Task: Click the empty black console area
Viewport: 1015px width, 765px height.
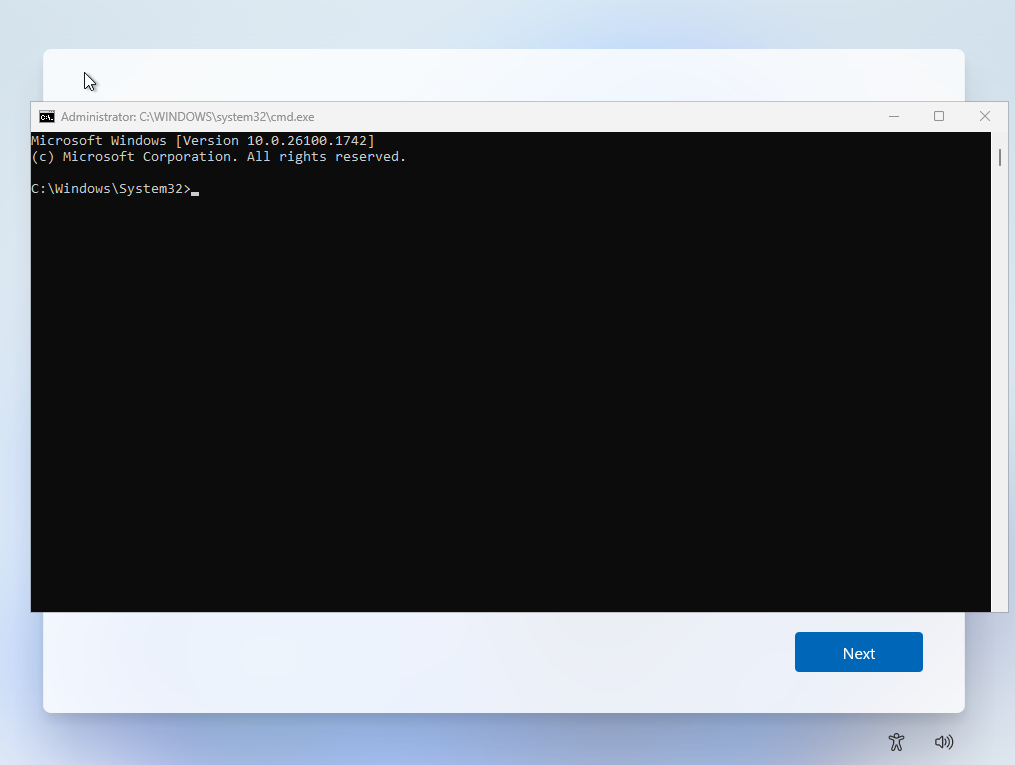Action: pos(500,400)
